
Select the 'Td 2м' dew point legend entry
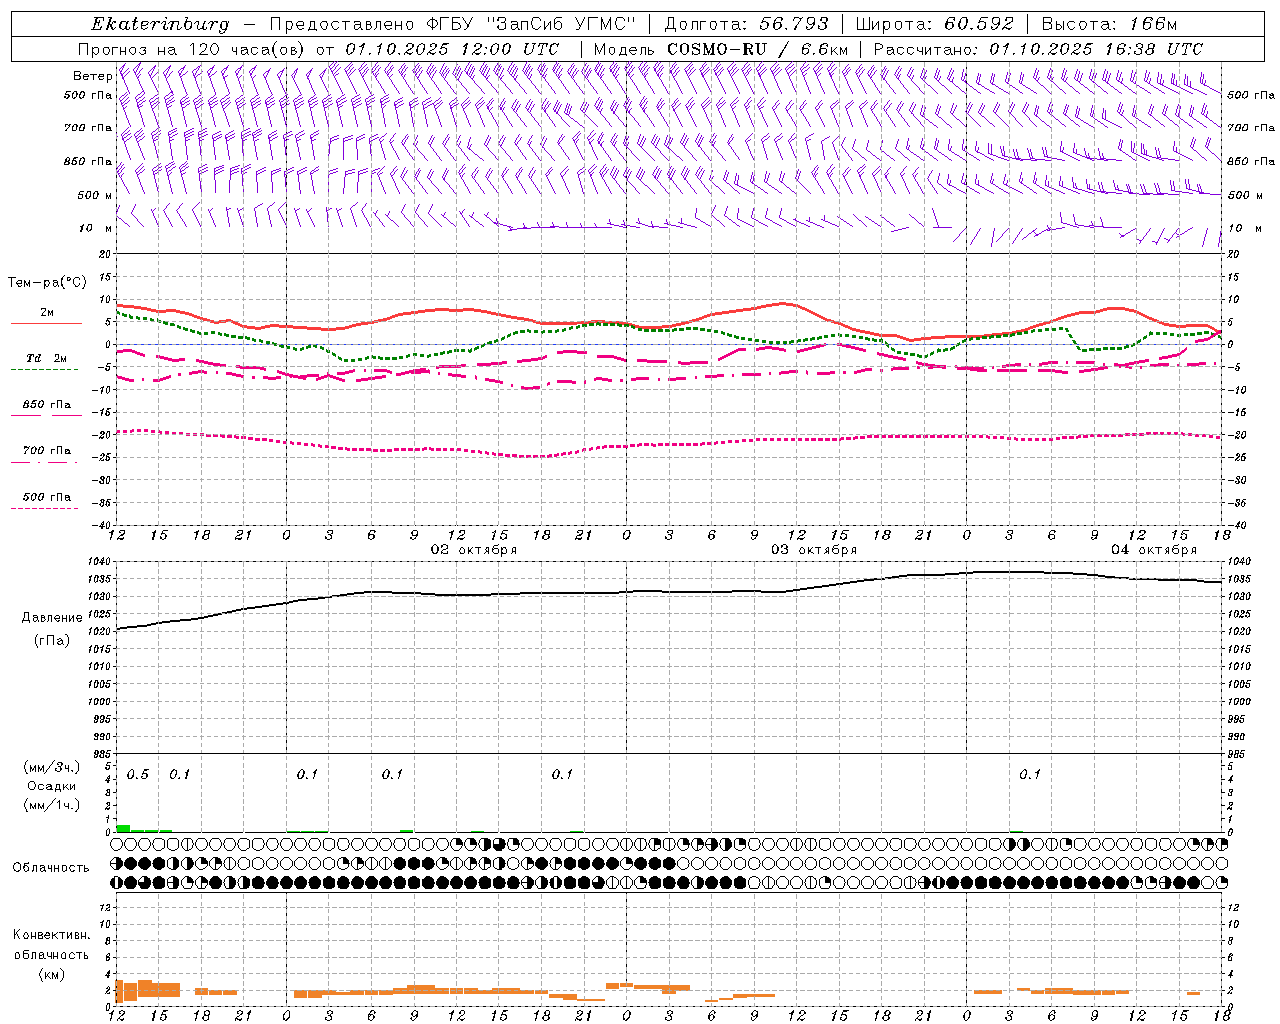click(46, 358)
